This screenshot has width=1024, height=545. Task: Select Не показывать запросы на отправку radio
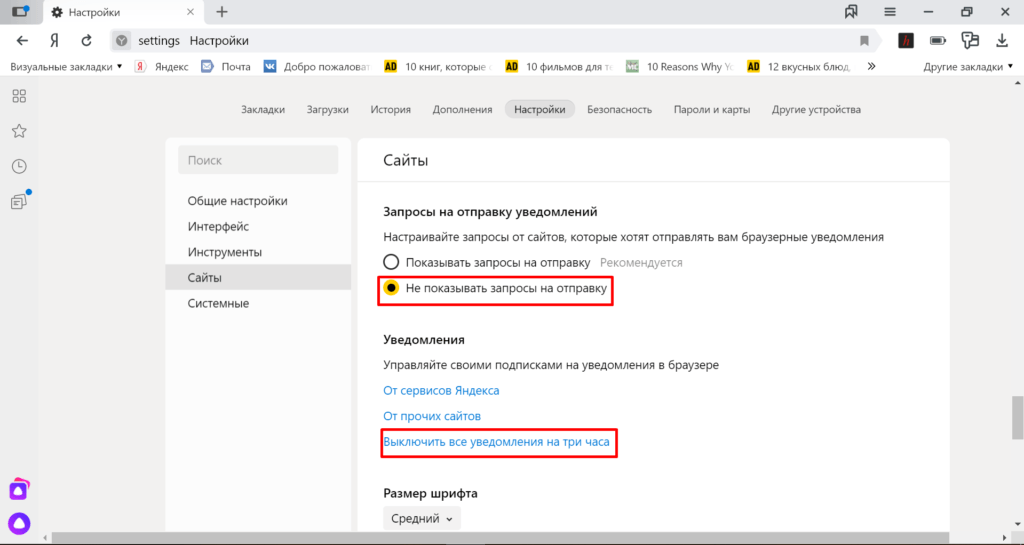391,288
